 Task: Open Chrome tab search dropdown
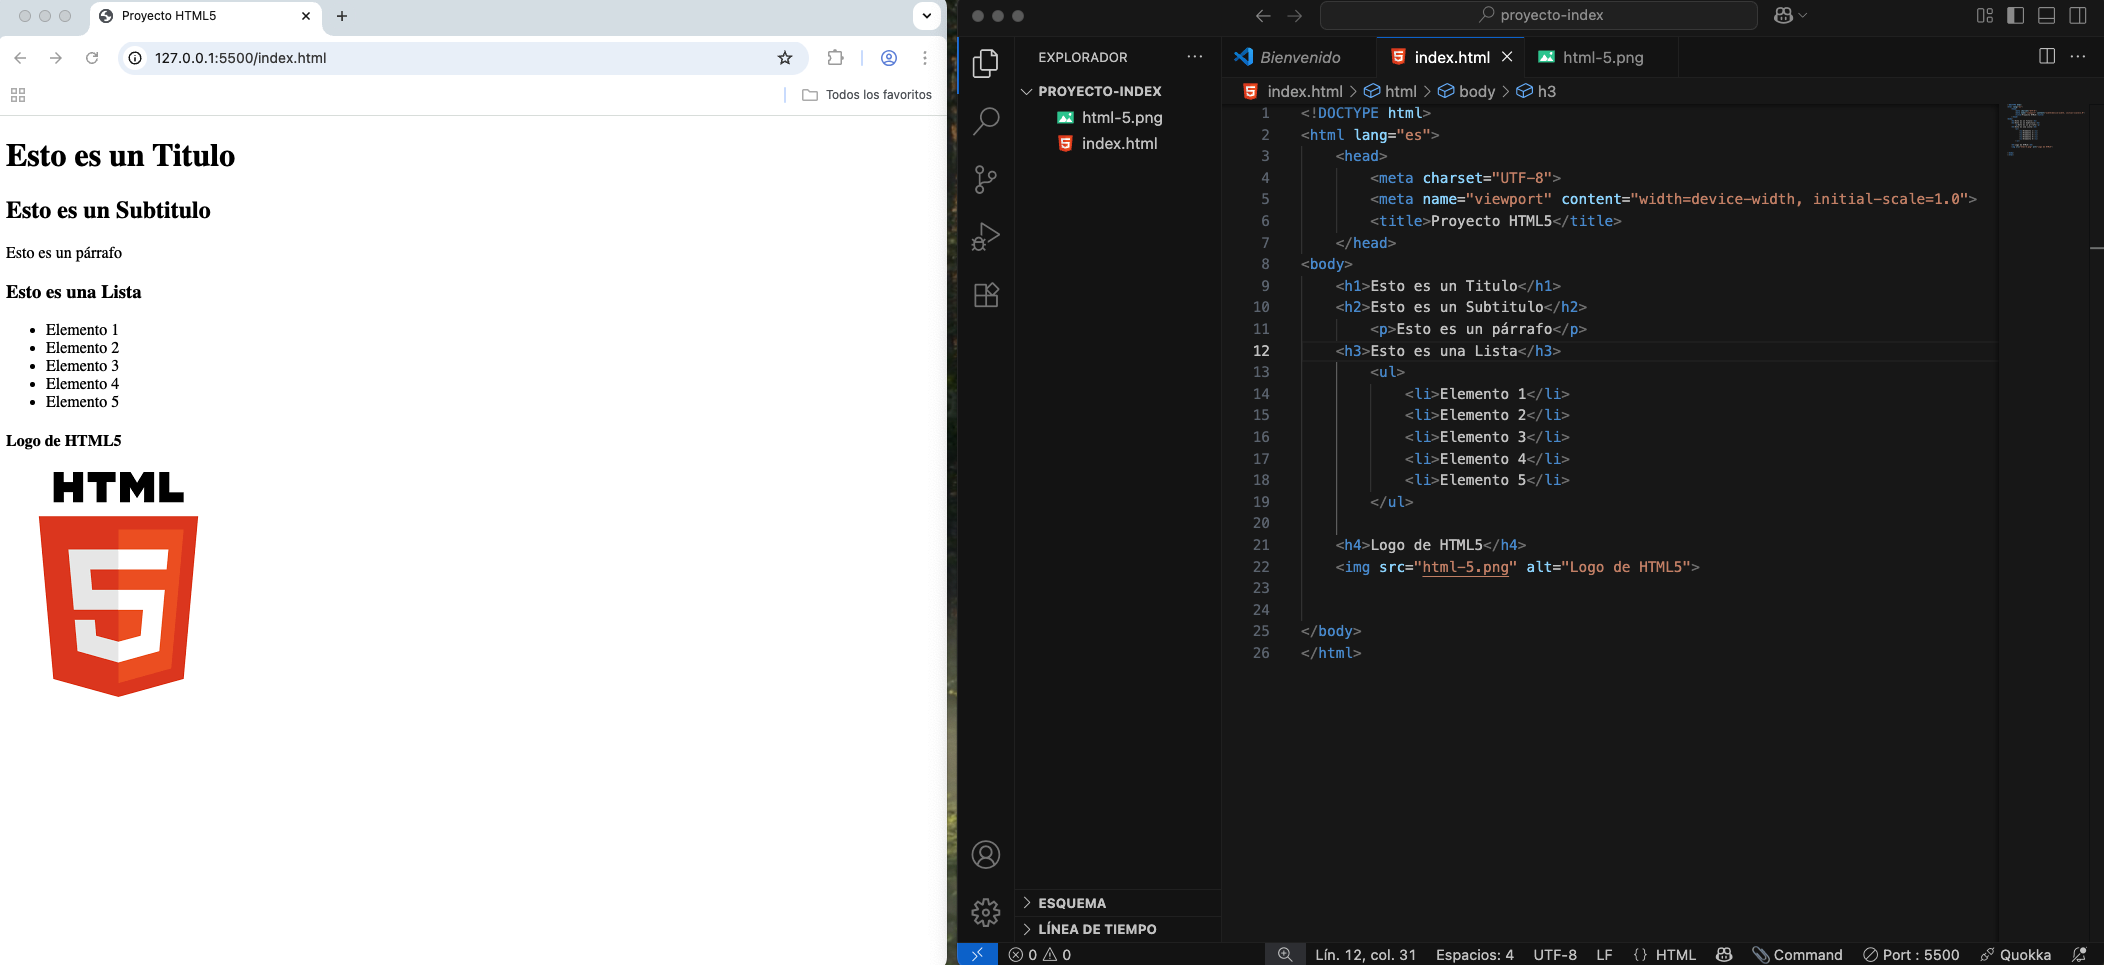click(x=927, y=16)
